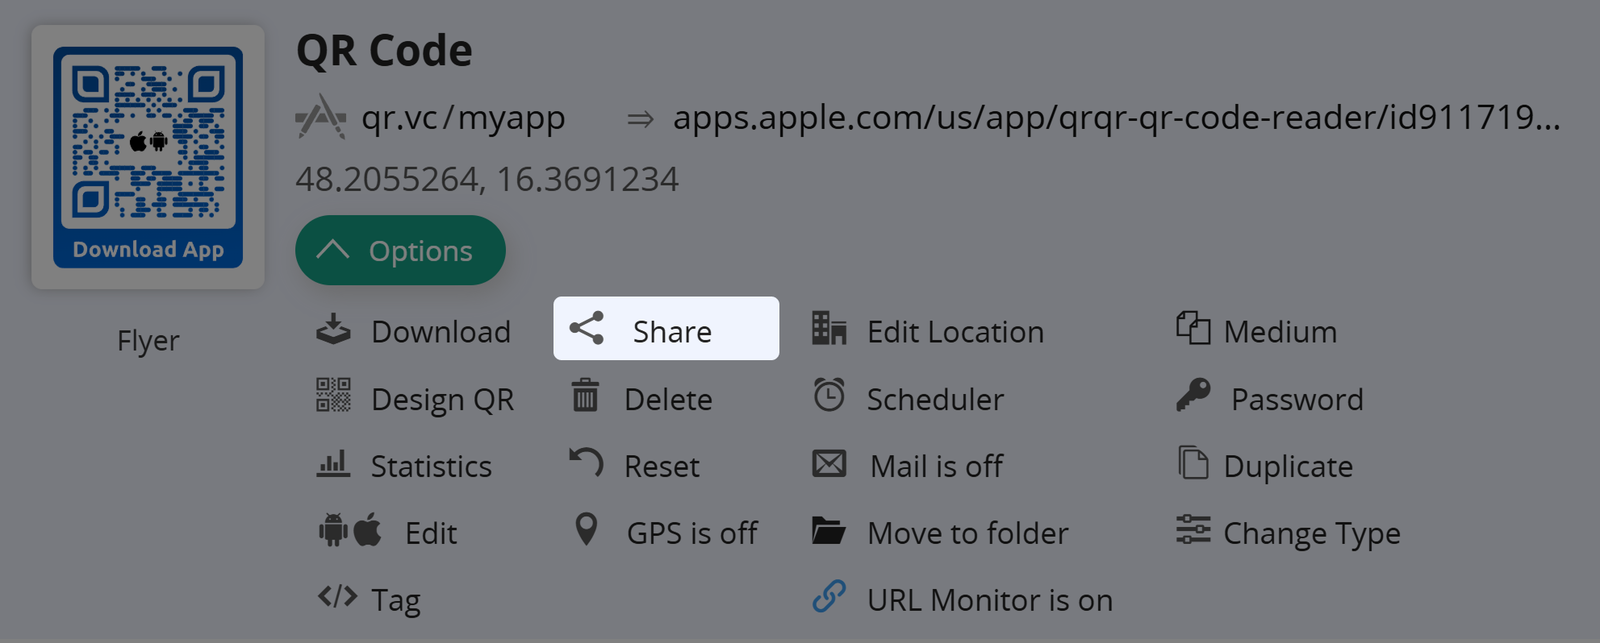
Task: Open the Change Type selector
Action: click(x=1311, y=533)
